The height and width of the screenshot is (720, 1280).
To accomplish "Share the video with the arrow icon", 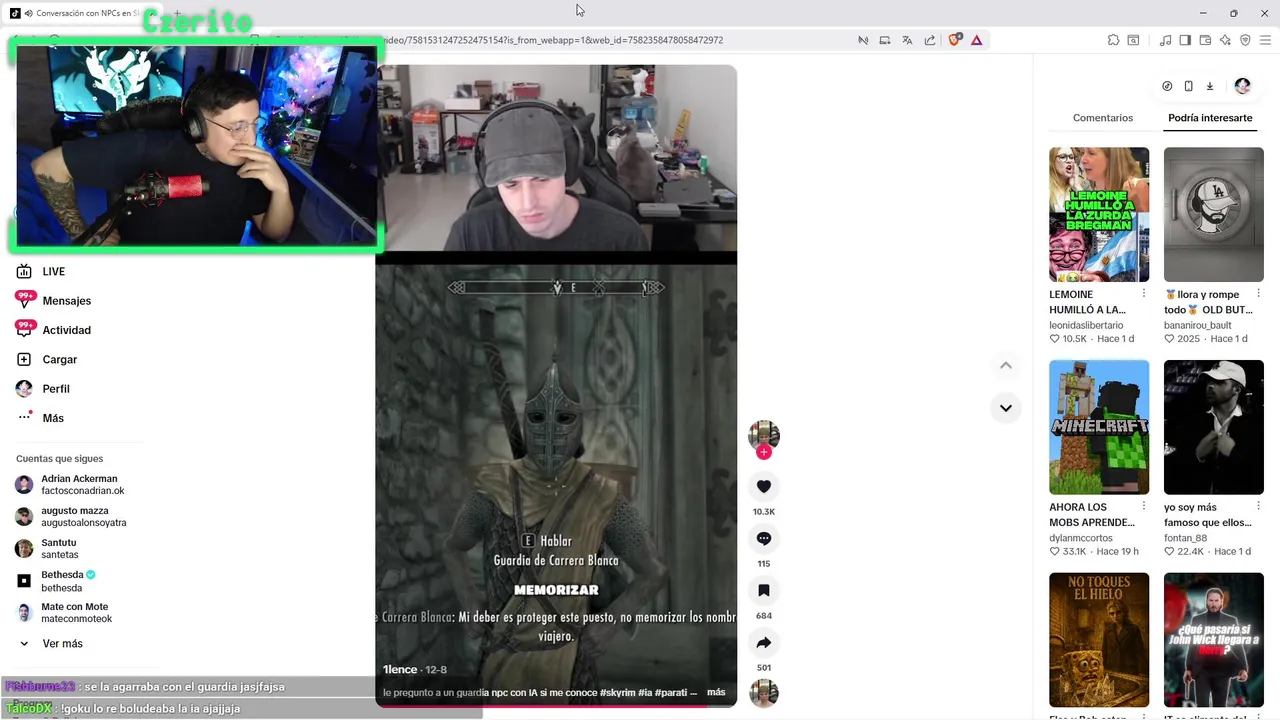I will 764,642.
